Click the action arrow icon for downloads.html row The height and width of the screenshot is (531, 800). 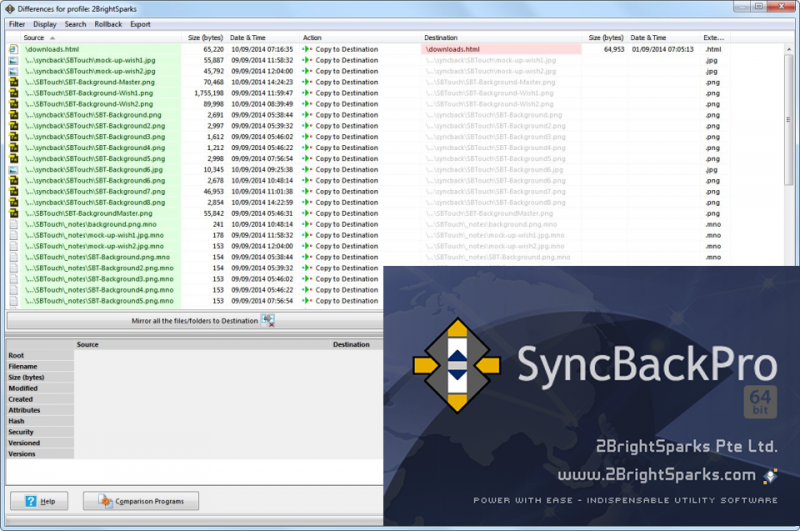point(307,49)
